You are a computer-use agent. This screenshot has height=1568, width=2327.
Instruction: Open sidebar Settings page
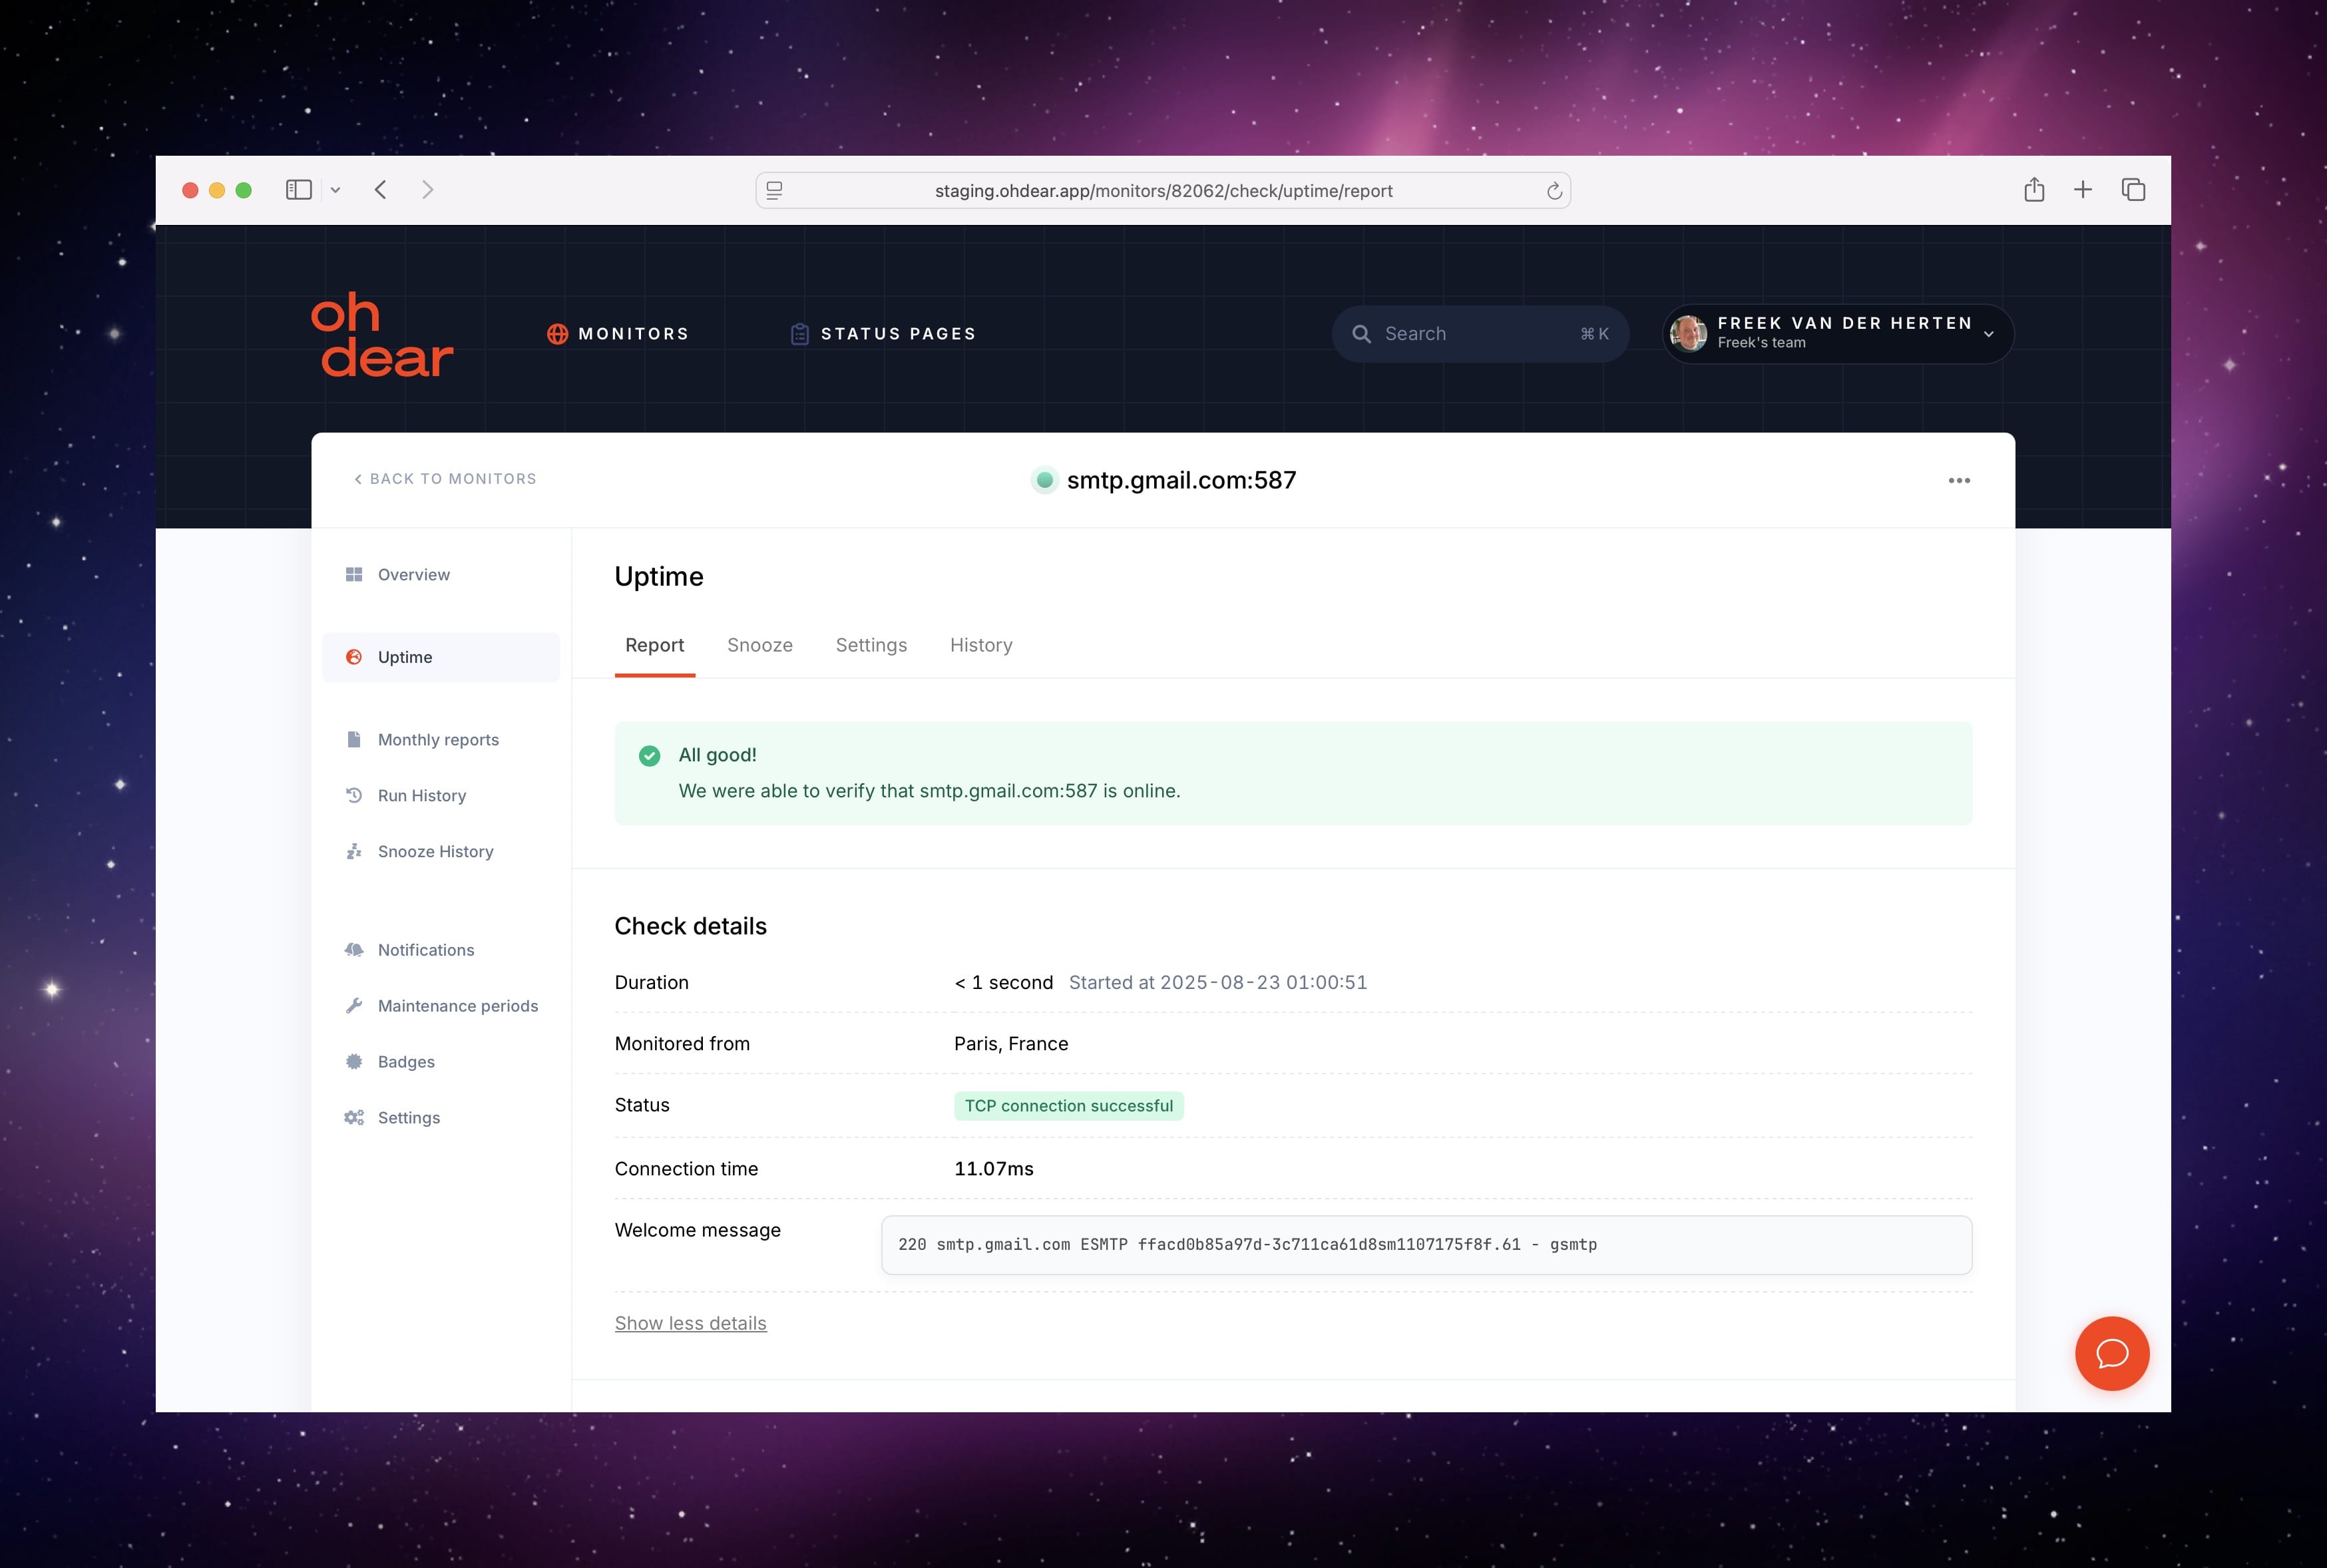(441, 1117)
